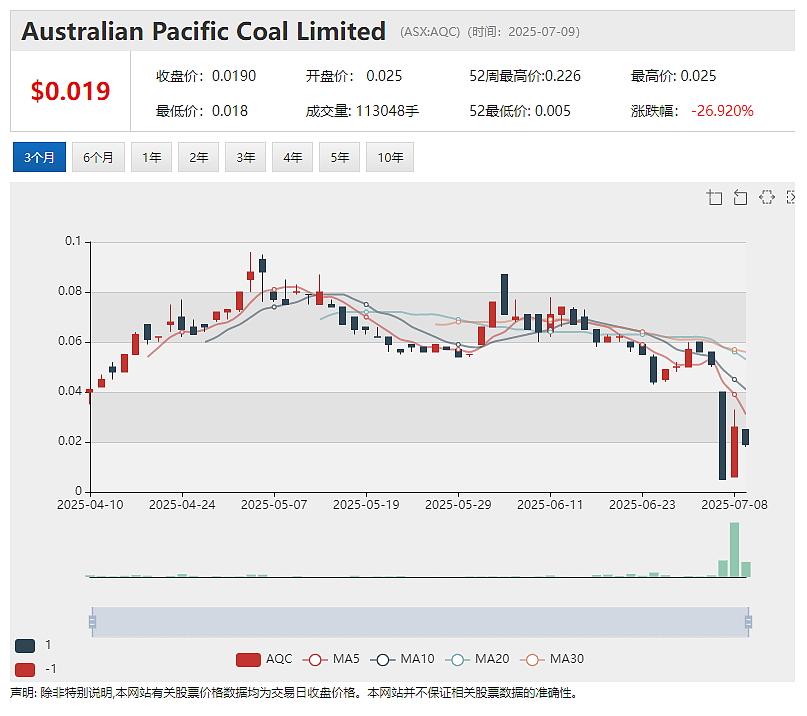Click the y-axis label 0.08
This screenshot has width=807, height=716.
point(70,291)
